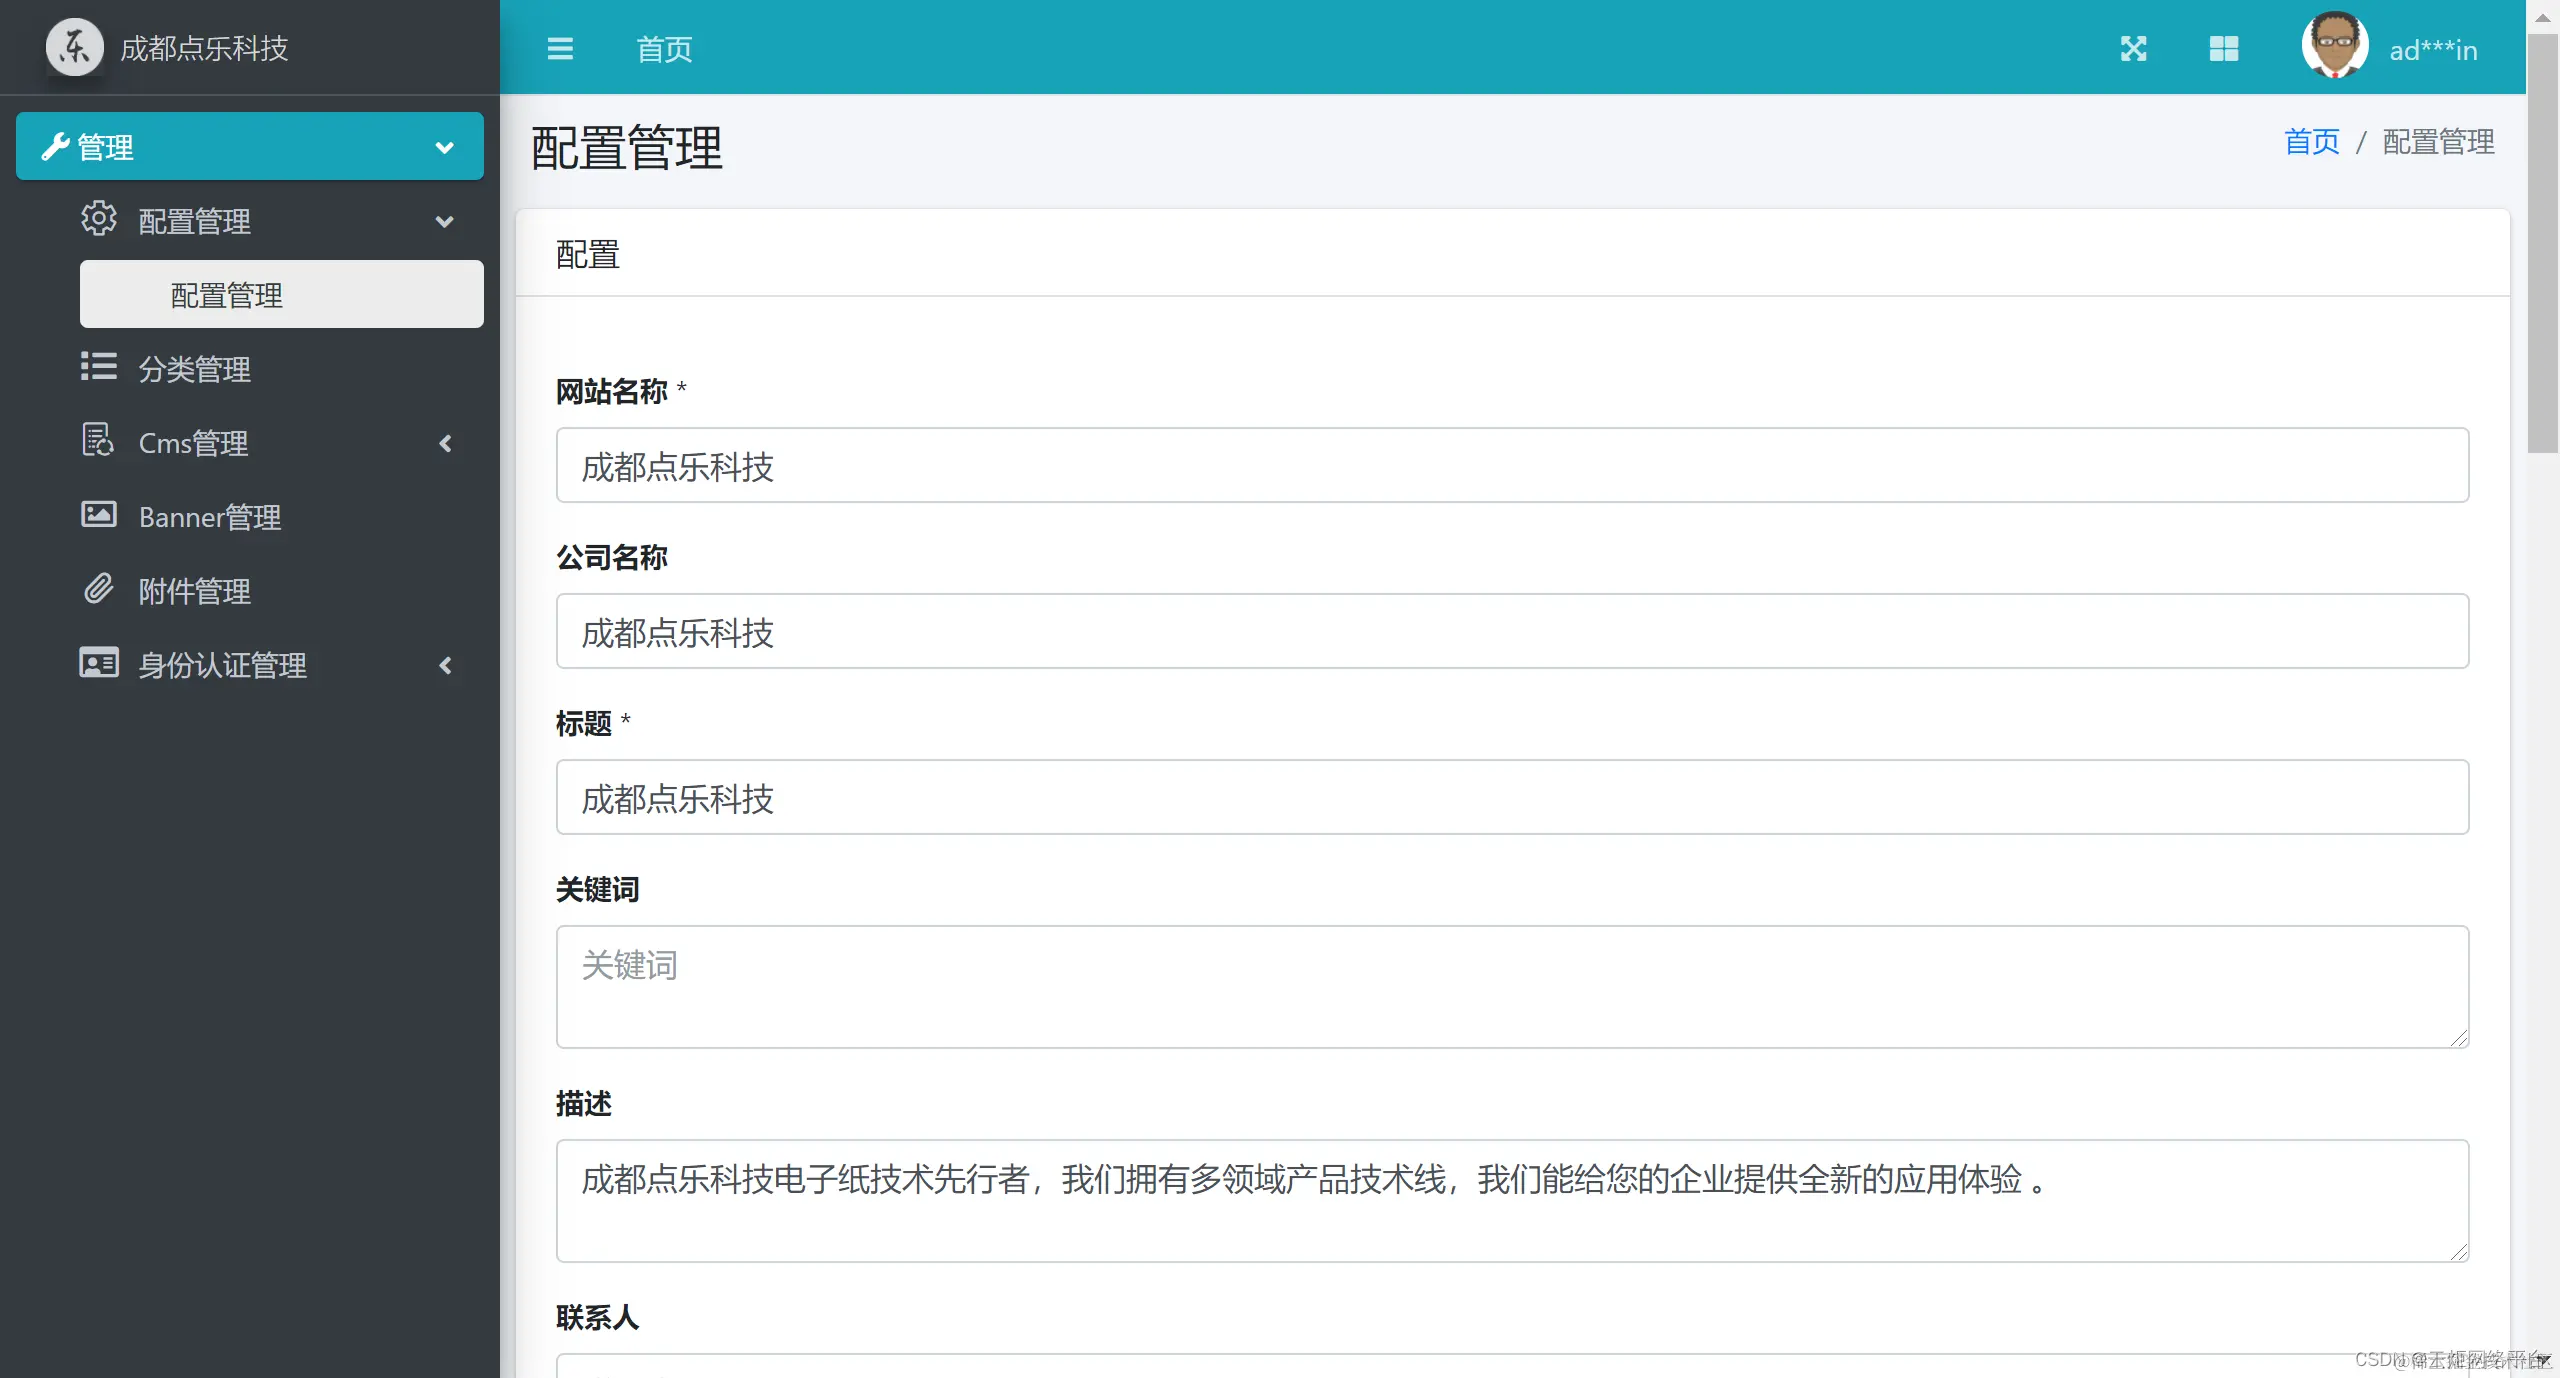Click the gear icon for 配置管理
This screenshot has height=1378, width=2560.
(x=98, y=219)
